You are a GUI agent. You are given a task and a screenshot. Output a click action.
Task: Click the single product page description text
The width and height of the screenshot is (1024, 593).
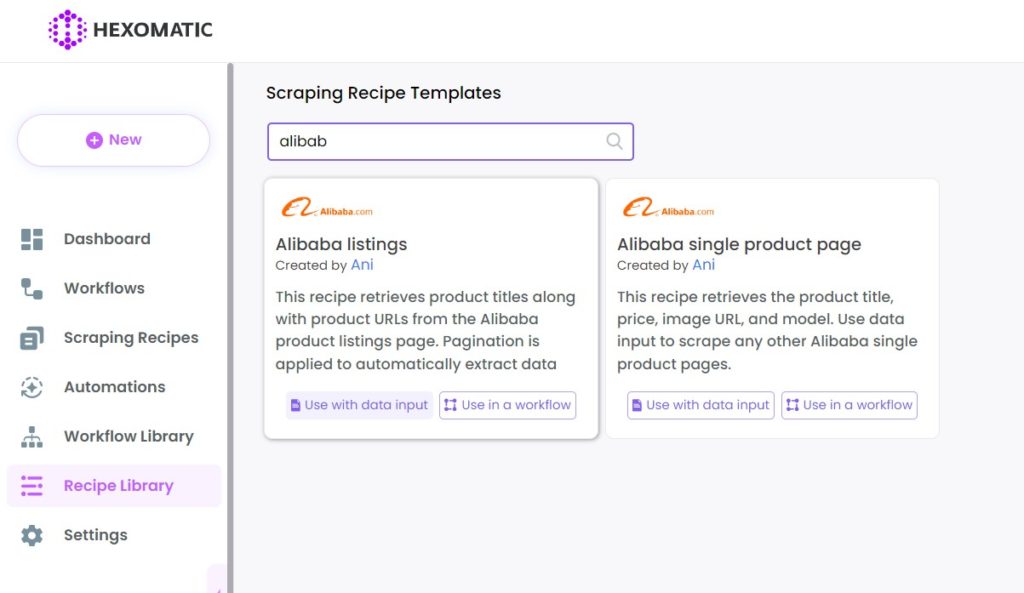[767, 330]
